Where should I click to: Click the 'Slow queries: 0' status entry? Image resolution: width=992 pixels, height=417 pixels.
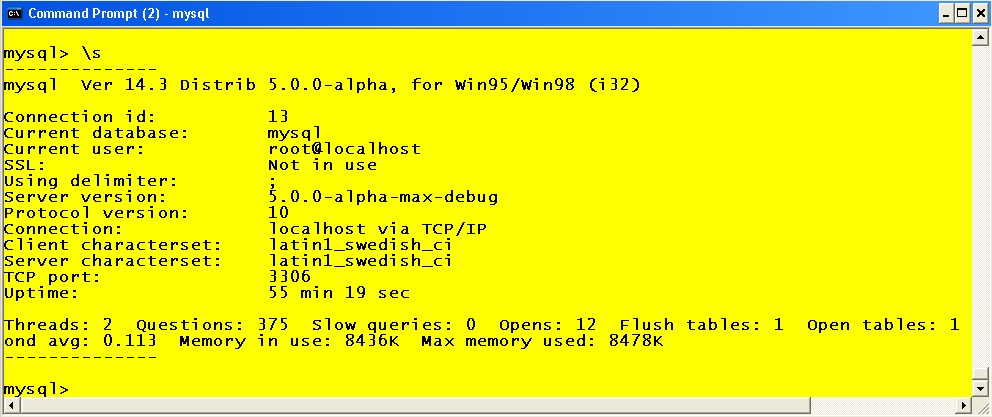pyautogui.click(x=394, y=325)
